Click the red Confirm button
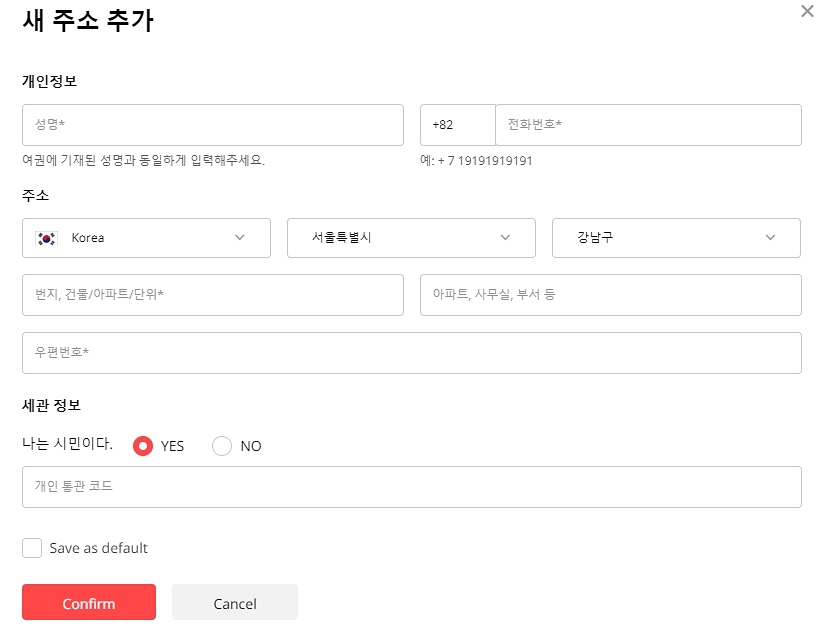 [89, 602]
